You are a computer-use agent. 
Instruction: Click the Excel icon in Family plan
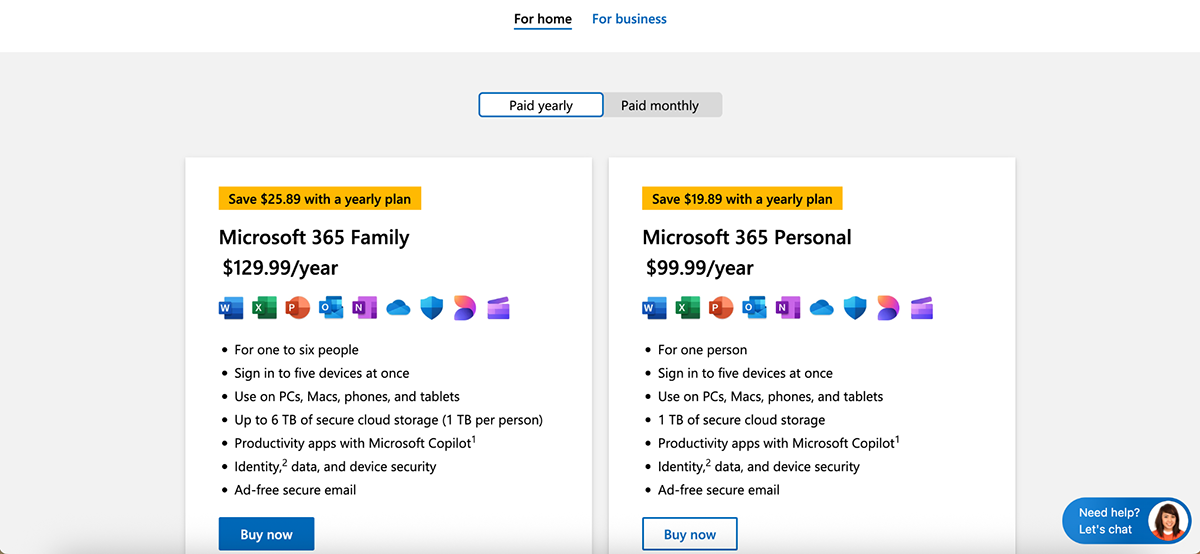[264, 308]
